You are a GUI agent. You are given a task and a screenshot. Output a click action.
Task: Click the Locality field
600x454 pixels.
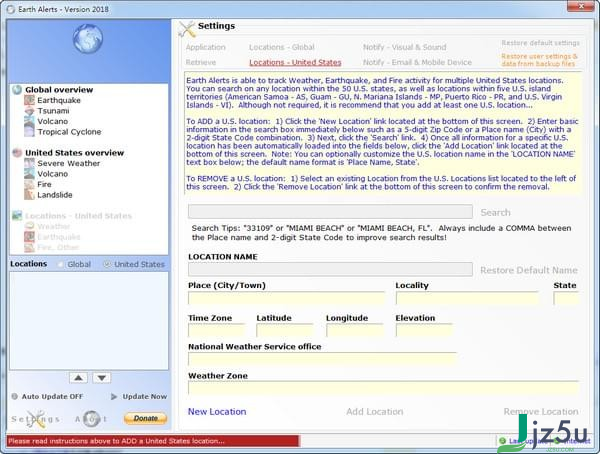[467, 298]
